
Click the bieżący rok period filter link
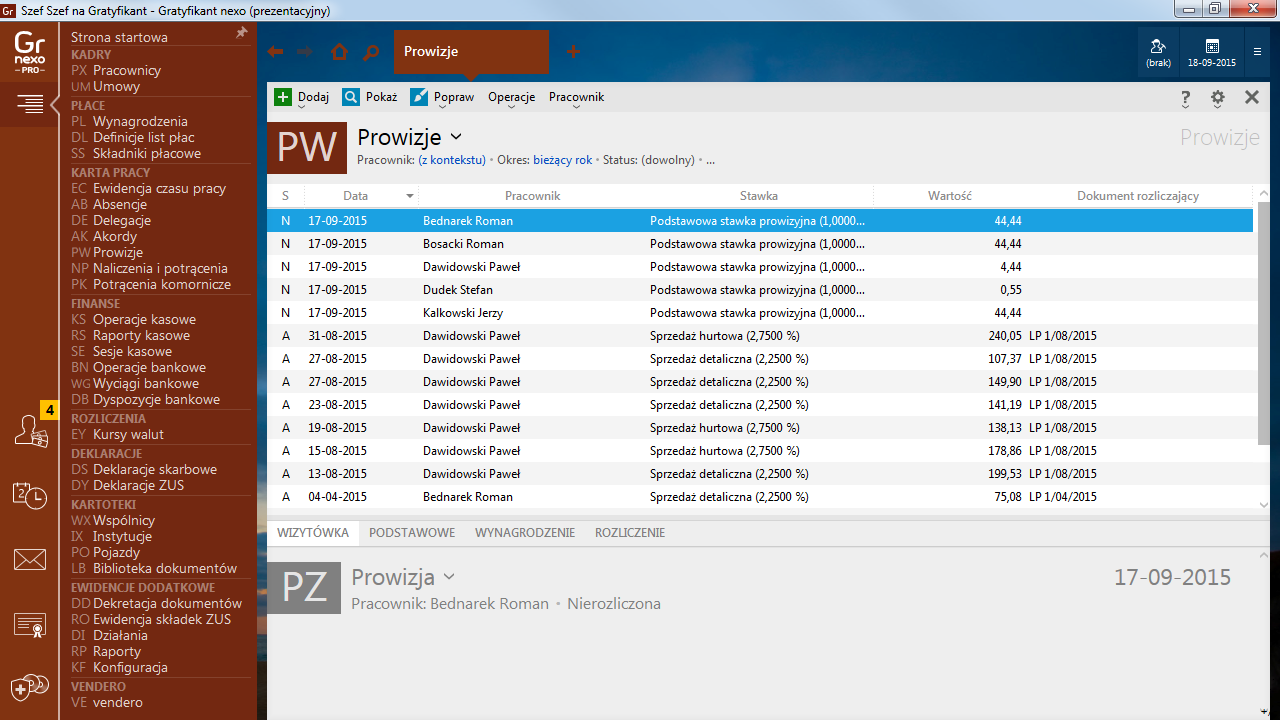[562, 160]
